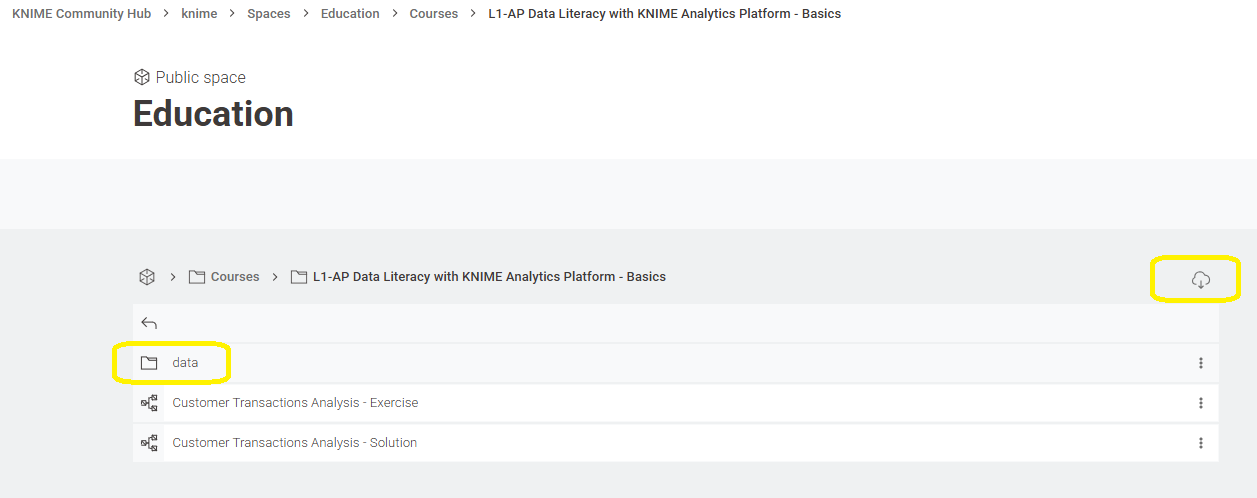The image size is (1257, 498).
Task: Open the data folder
Action: [185, 363]
